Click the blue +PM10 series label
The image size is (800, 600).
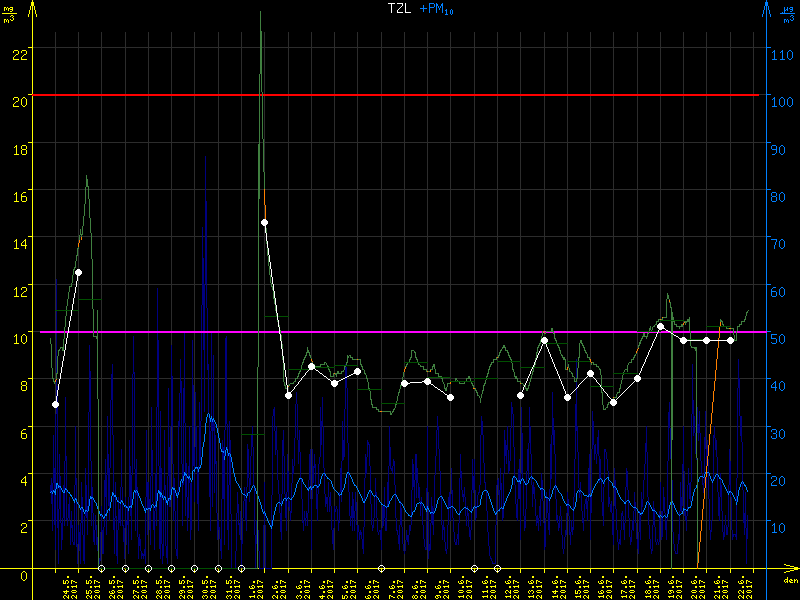(435, 8)
